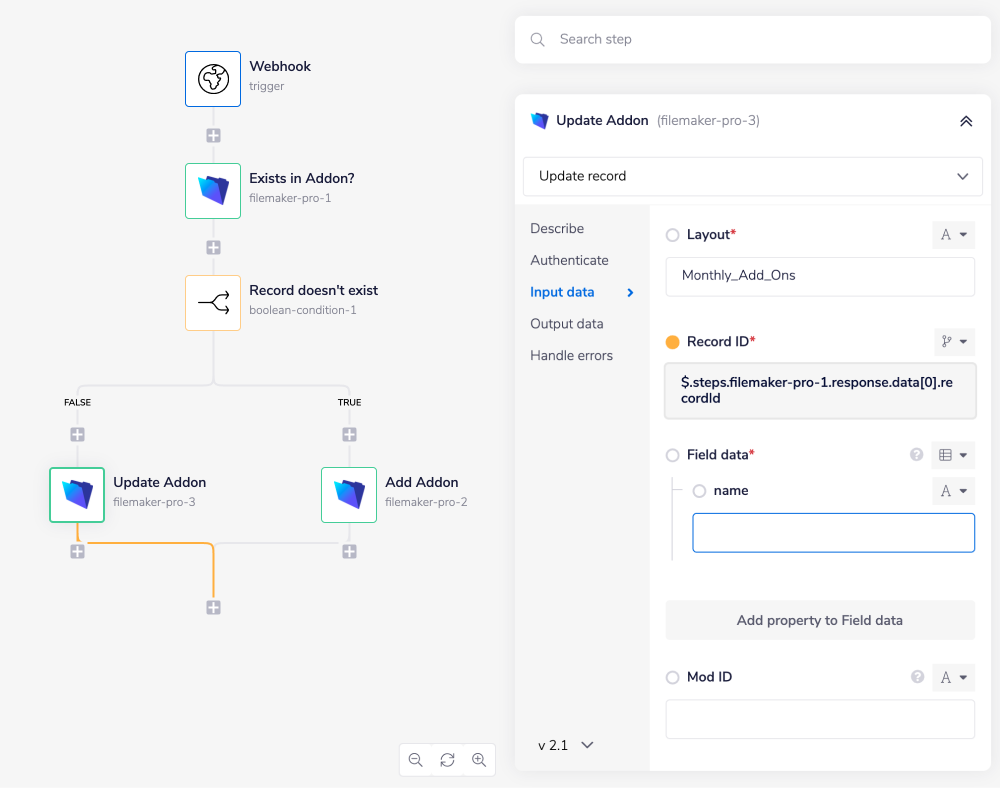Select the FileMaker icon on Exists in Addon step
The height and width of the screenshot is (788, 1000).
(x=213, y=190)
